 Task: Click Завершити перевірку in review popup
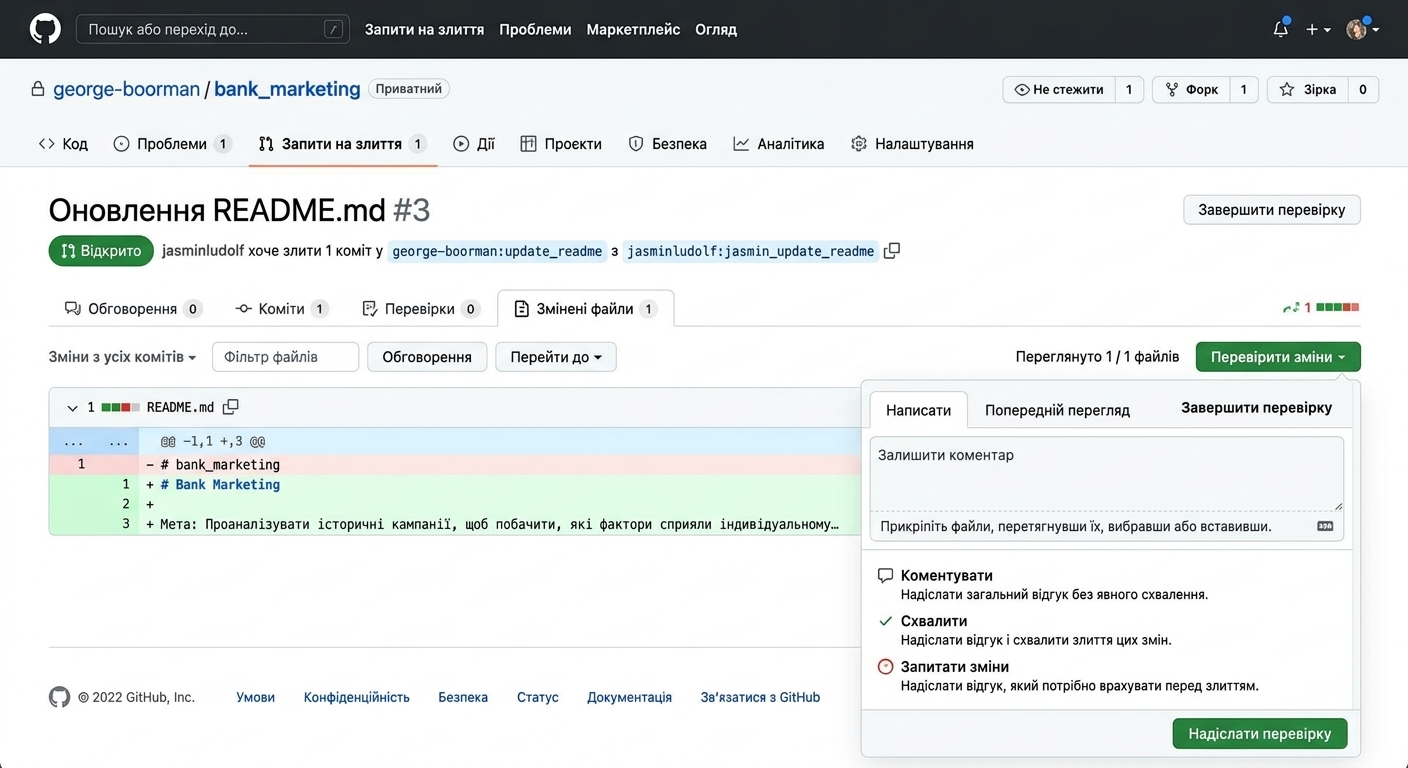point(1257,408)
